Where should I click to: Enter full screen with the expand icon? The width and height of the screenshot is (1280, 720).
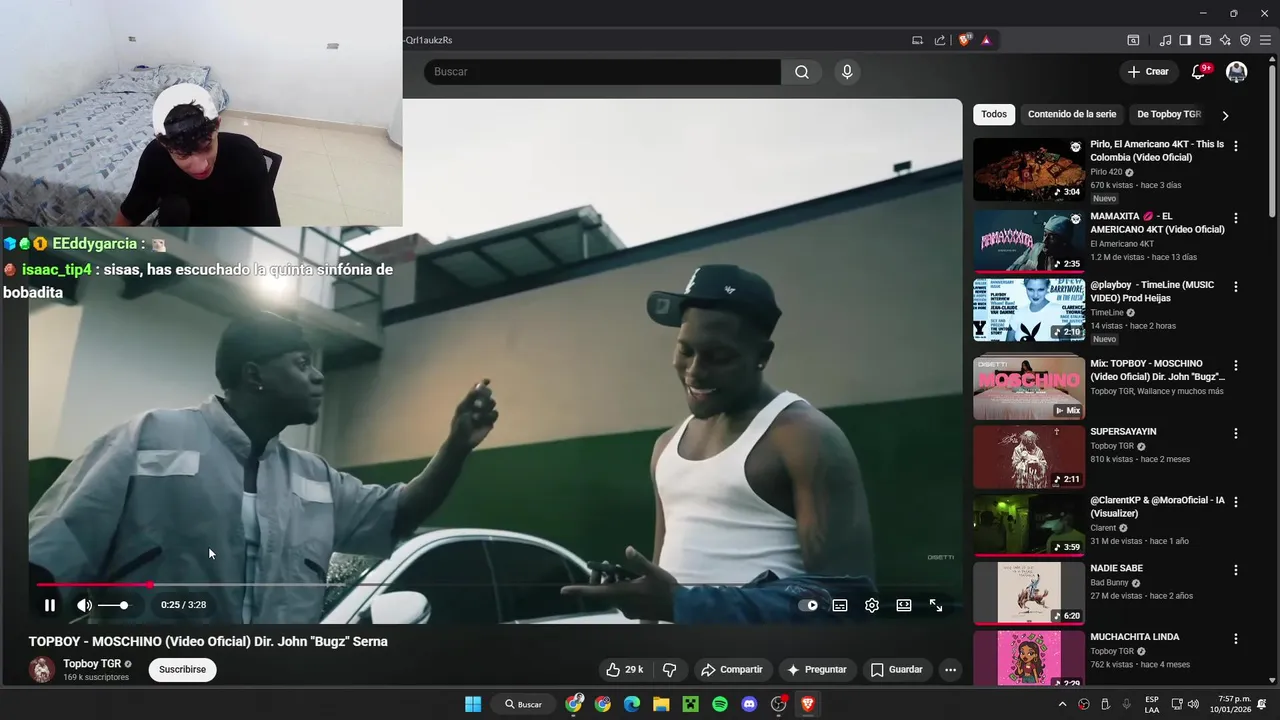[936, 605]
